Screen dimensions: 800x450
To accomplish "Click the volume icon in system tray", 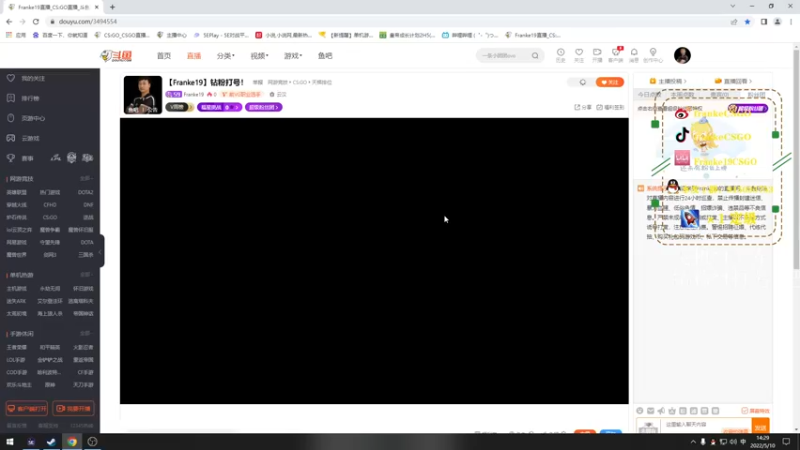I will pos(733,442).
